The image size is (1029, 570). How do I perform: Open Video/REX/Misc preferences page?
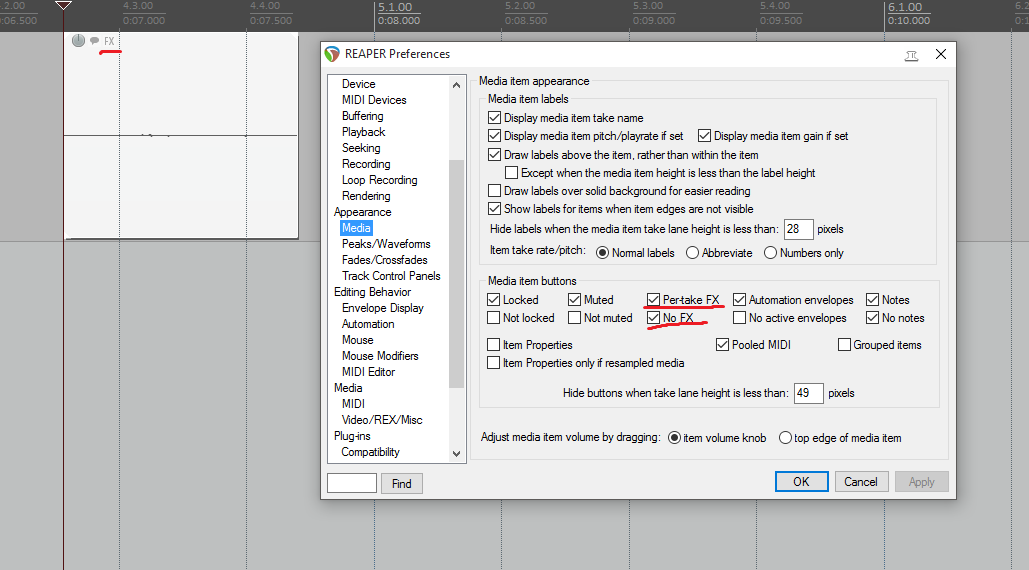click(x=382, y=420)
